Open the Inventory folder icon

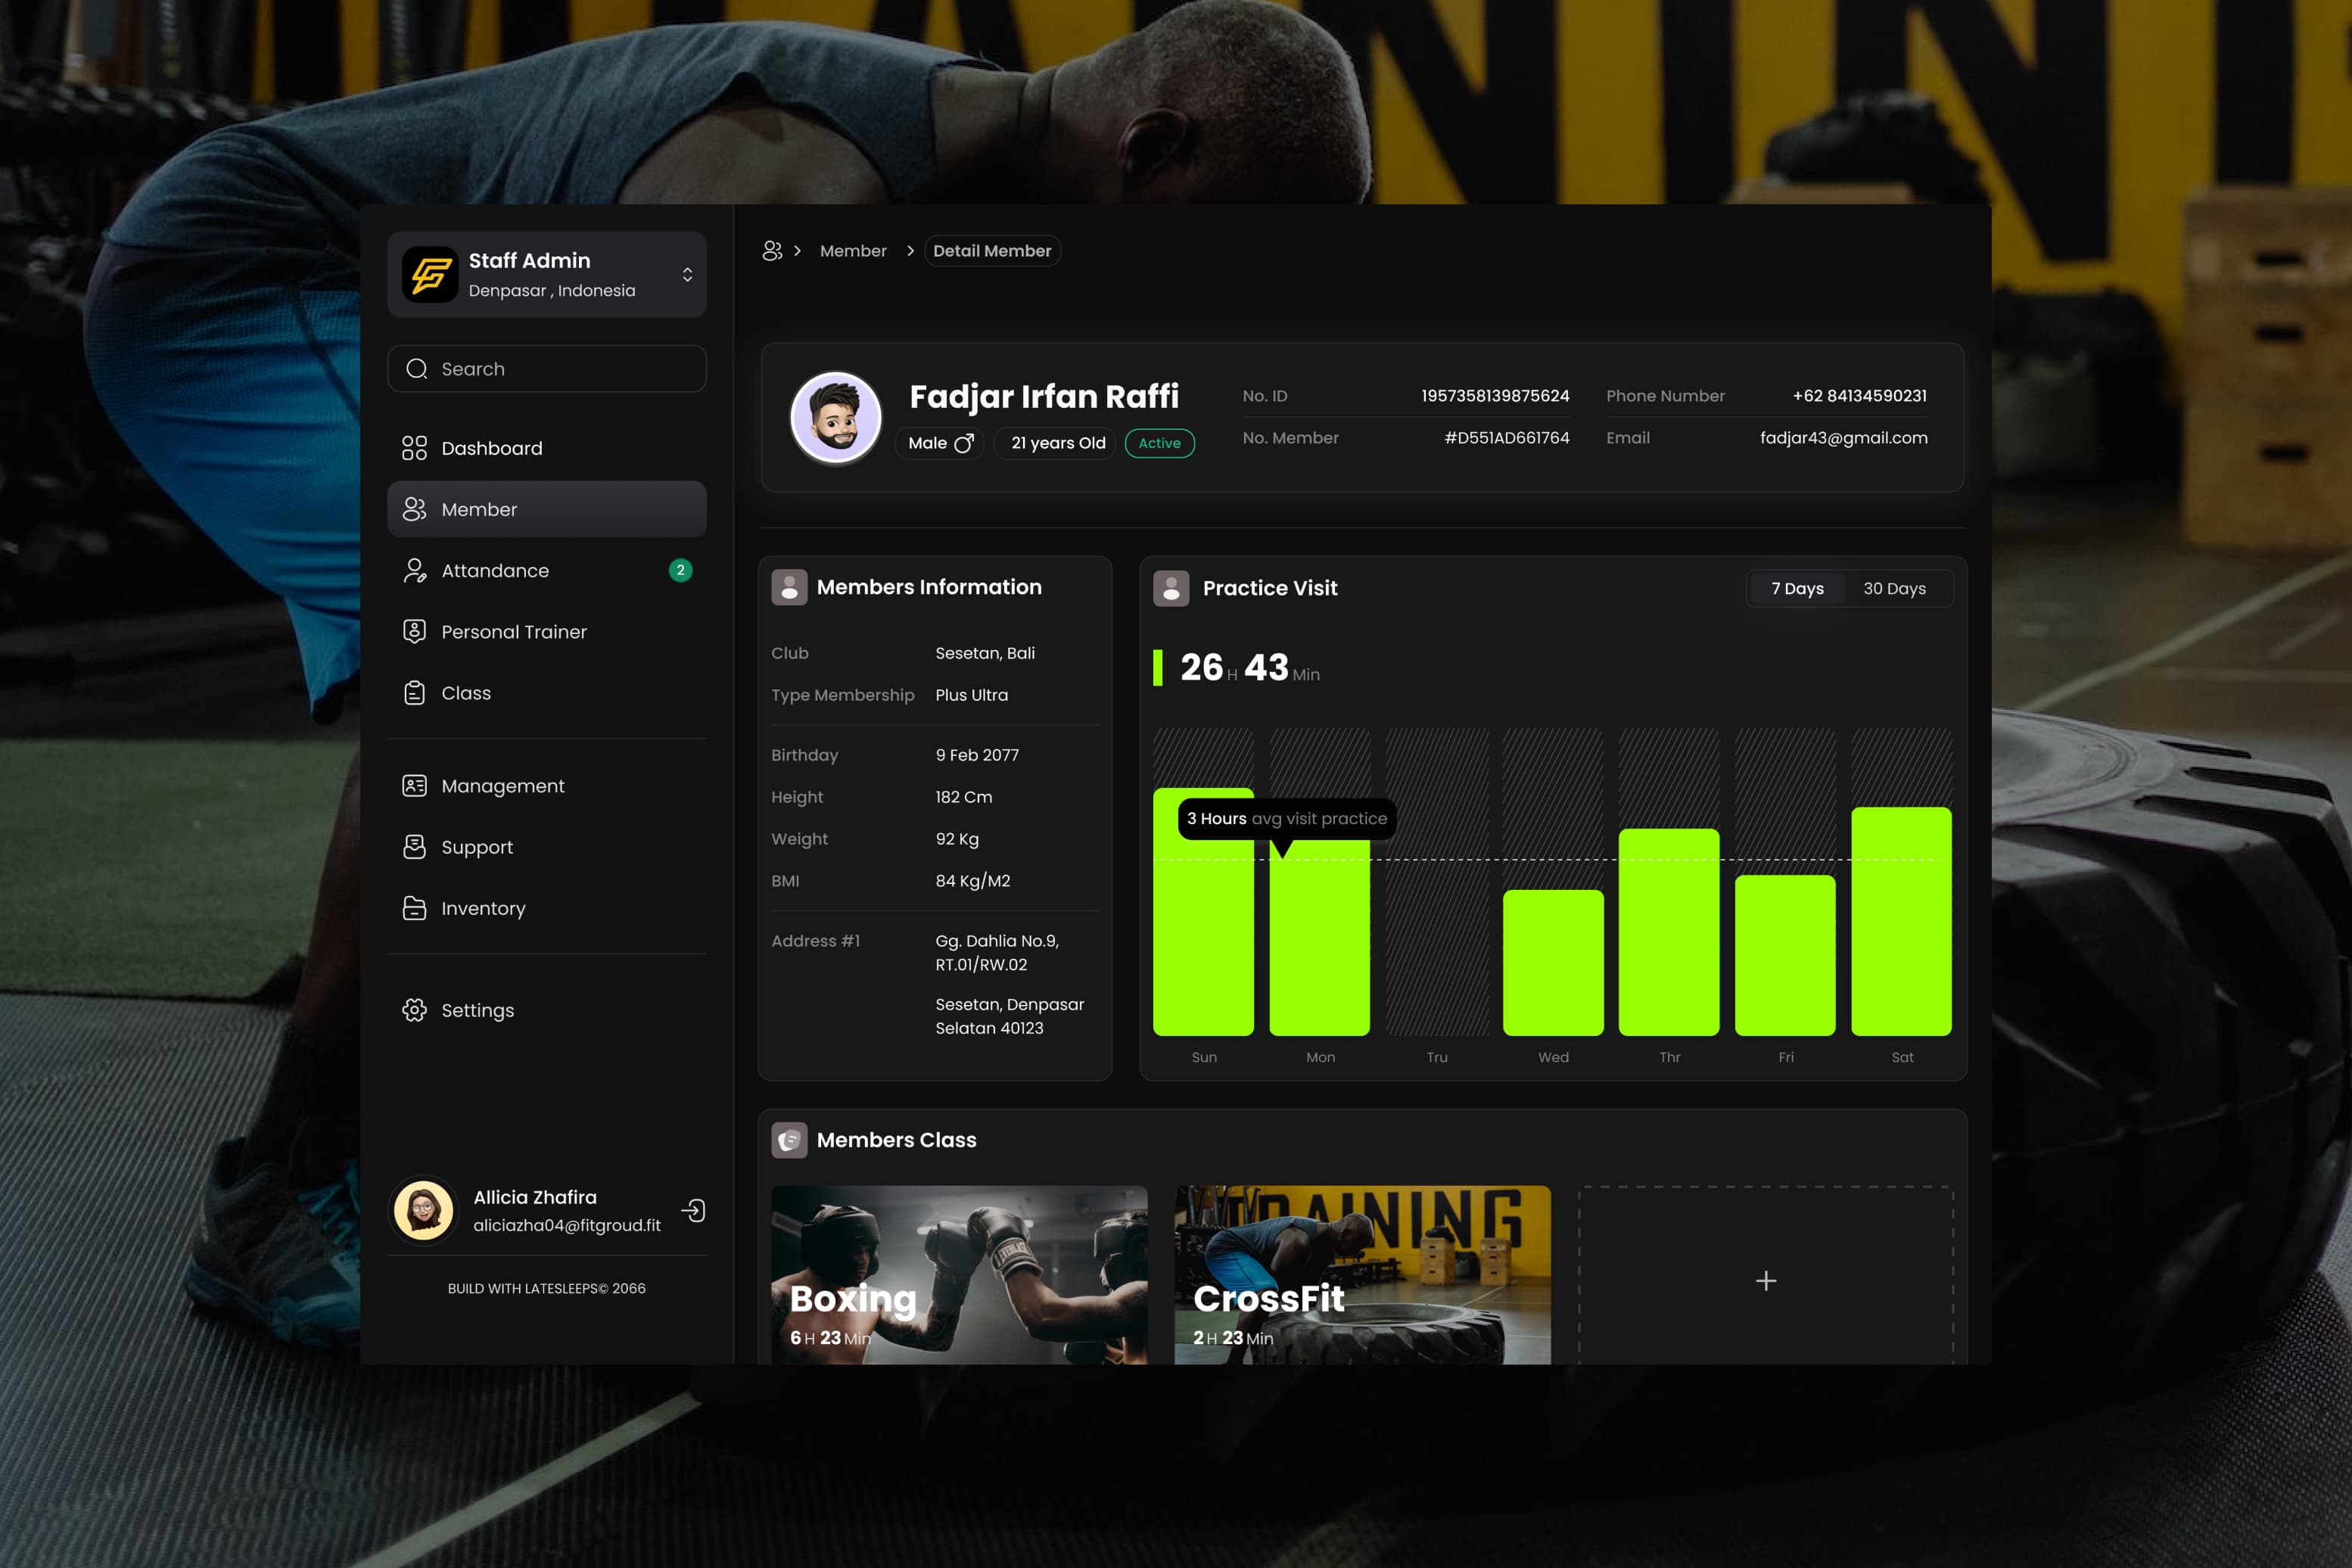pyautogui.click(x=414, y=908)
